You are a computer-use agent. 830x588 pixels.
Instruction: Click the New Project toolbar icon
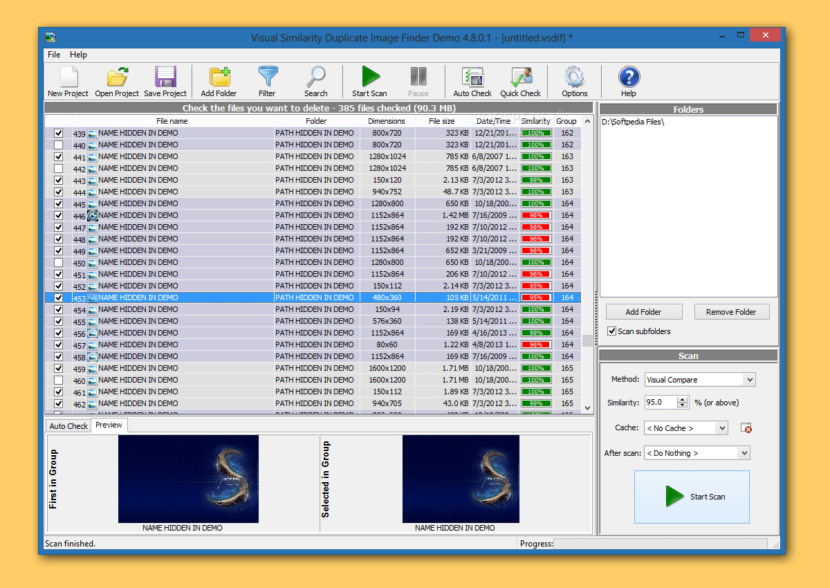(x=67, y=80)
